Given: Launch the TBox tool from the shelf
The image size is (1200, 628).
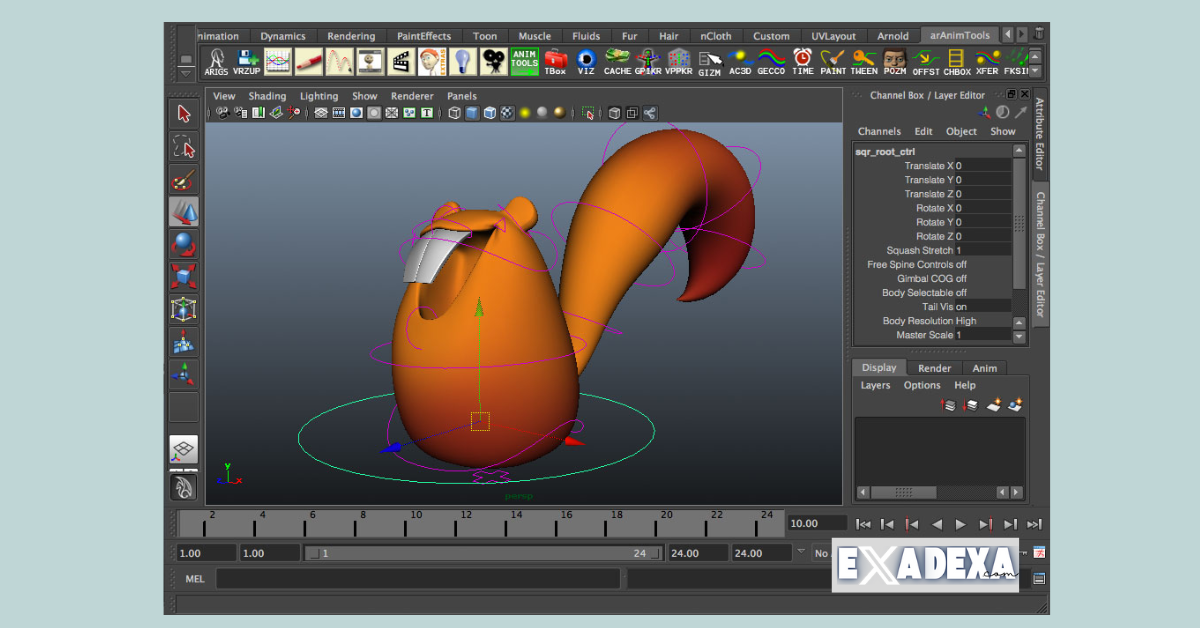Looking at the screenshot, I should tap(556, 60).
